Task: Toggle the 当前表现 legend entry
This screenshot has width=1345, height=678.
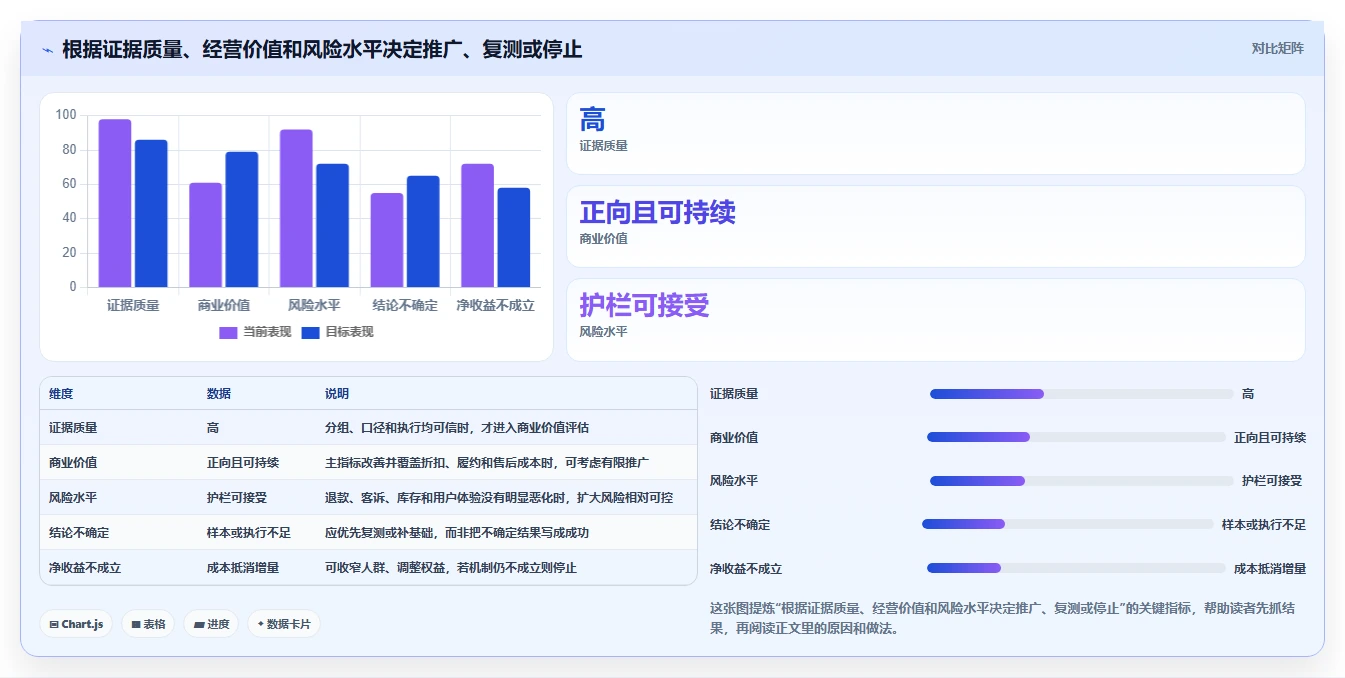Action: click(x=255, y=332)
